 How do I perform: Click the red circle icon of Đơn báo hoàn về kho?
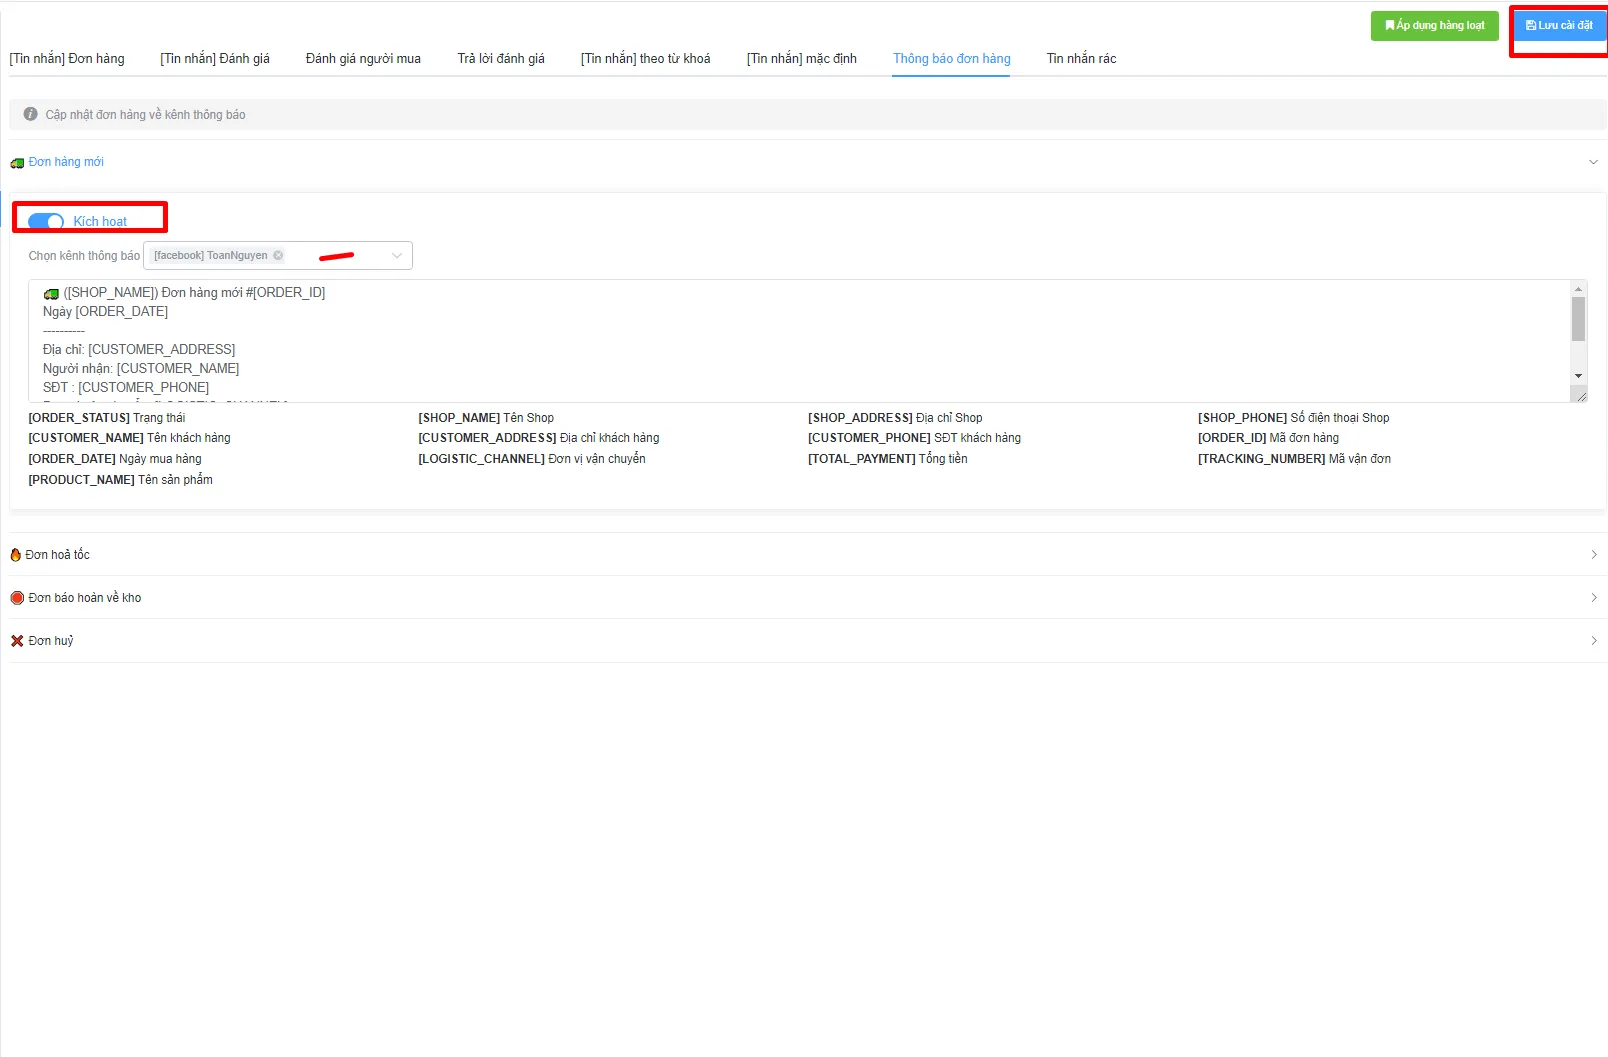pyautogui.click(x=17, y=598)
